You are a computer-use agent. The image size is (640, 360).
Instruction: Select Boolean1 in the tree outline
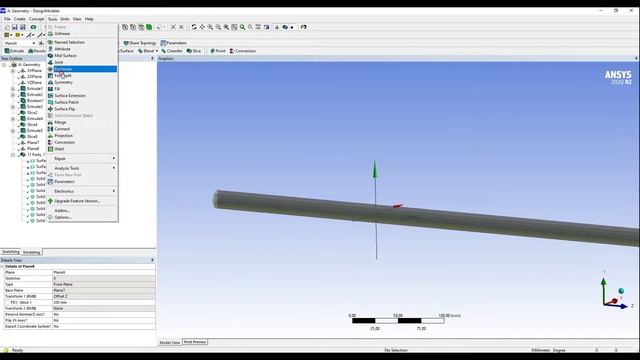35,100
